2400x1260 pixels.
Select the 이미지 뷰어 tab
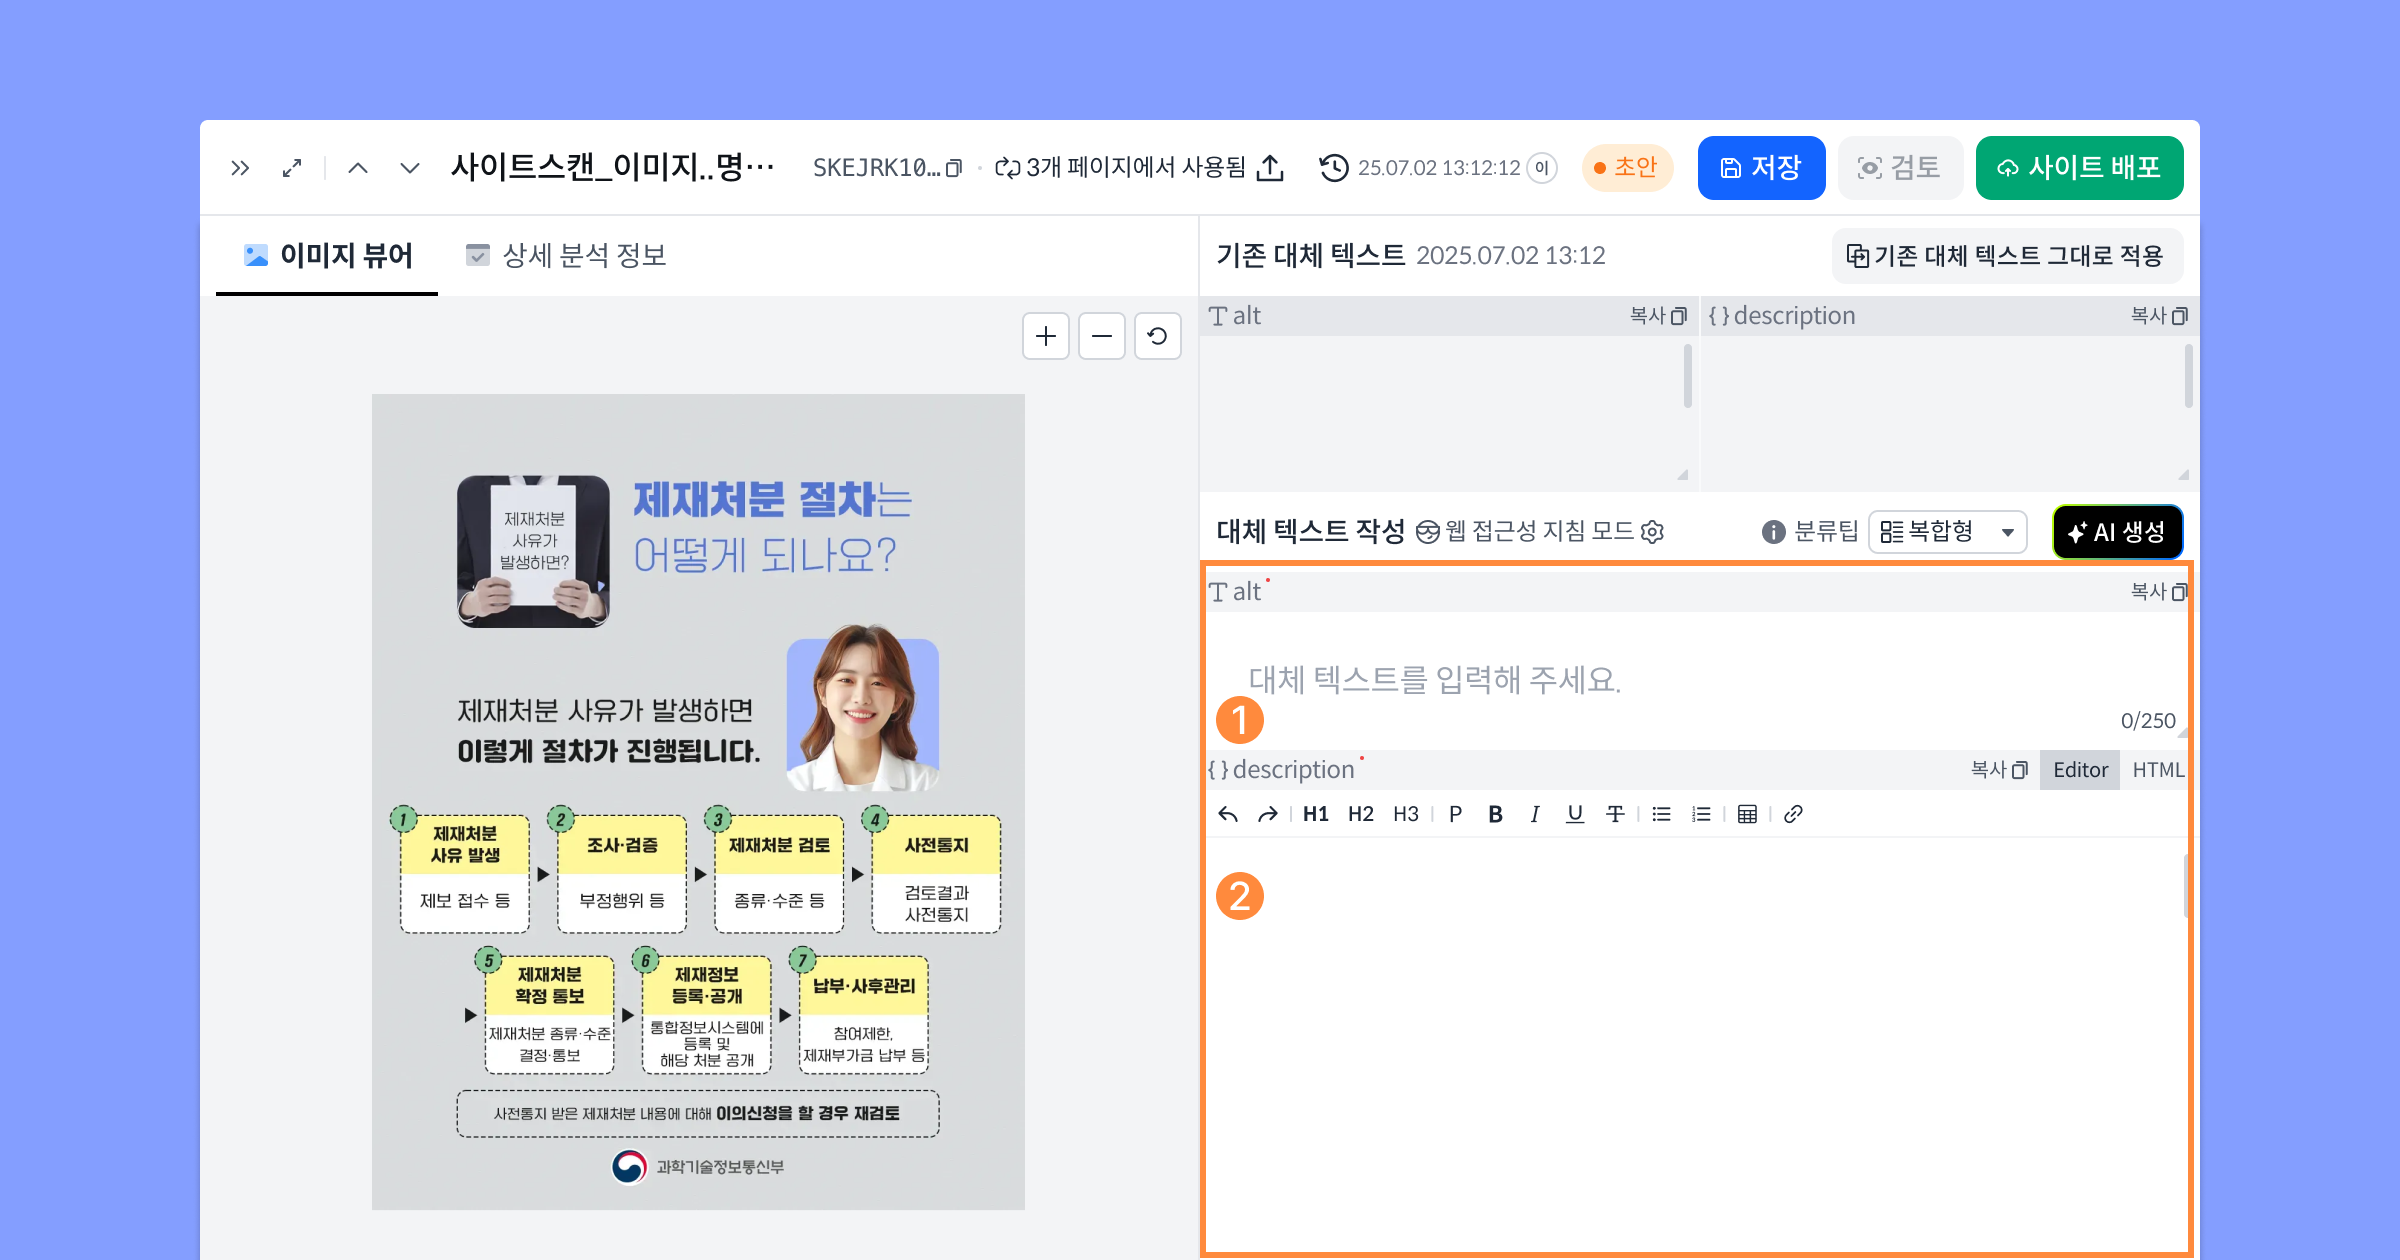click(x=327, y=256)
